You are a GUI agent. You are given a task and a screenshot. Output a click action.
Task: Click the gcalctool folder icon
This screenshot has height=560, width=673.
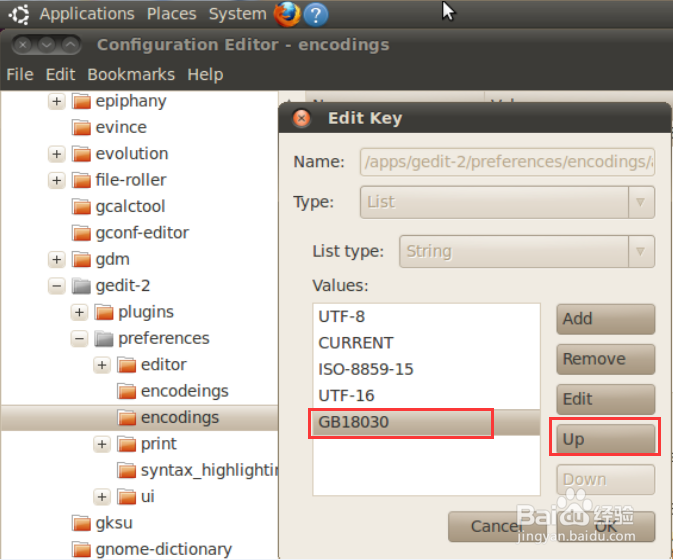(x=82, y=207)
